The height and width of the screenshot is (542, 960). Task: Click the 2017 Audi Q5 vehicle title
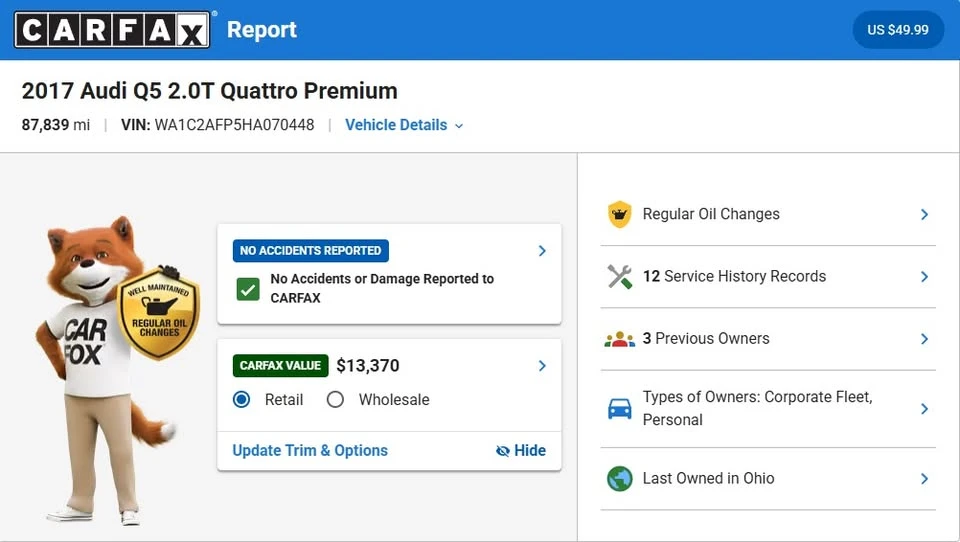pyautogui.click(x=209, y=91)
